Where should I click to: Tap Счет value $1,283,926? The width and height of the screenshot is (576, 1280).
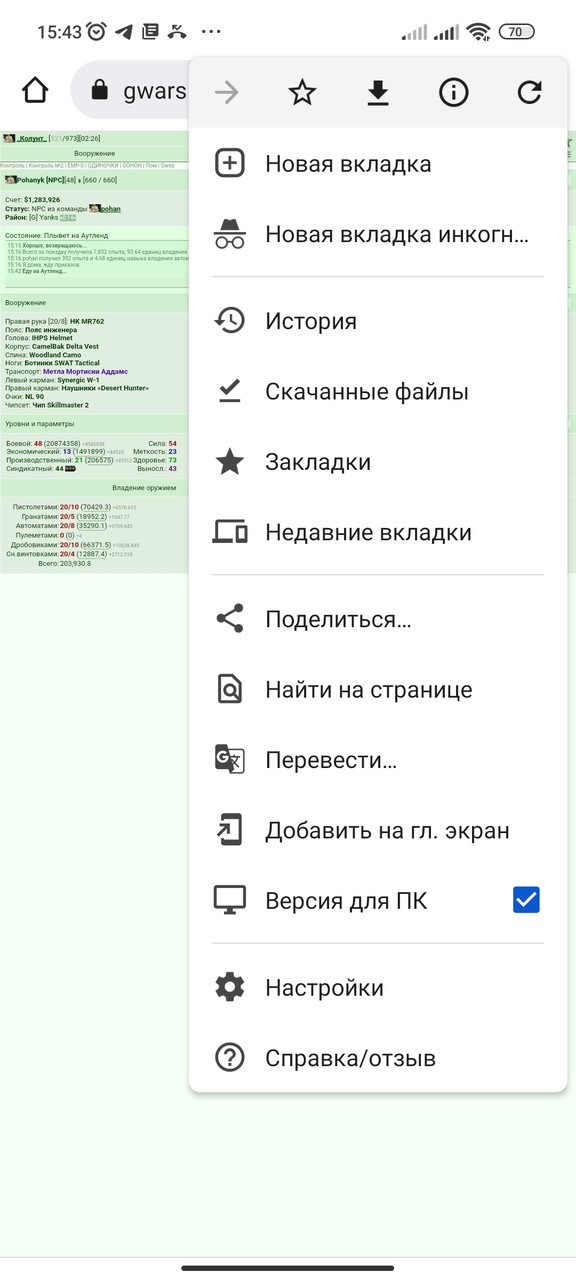tap(42, 200)
